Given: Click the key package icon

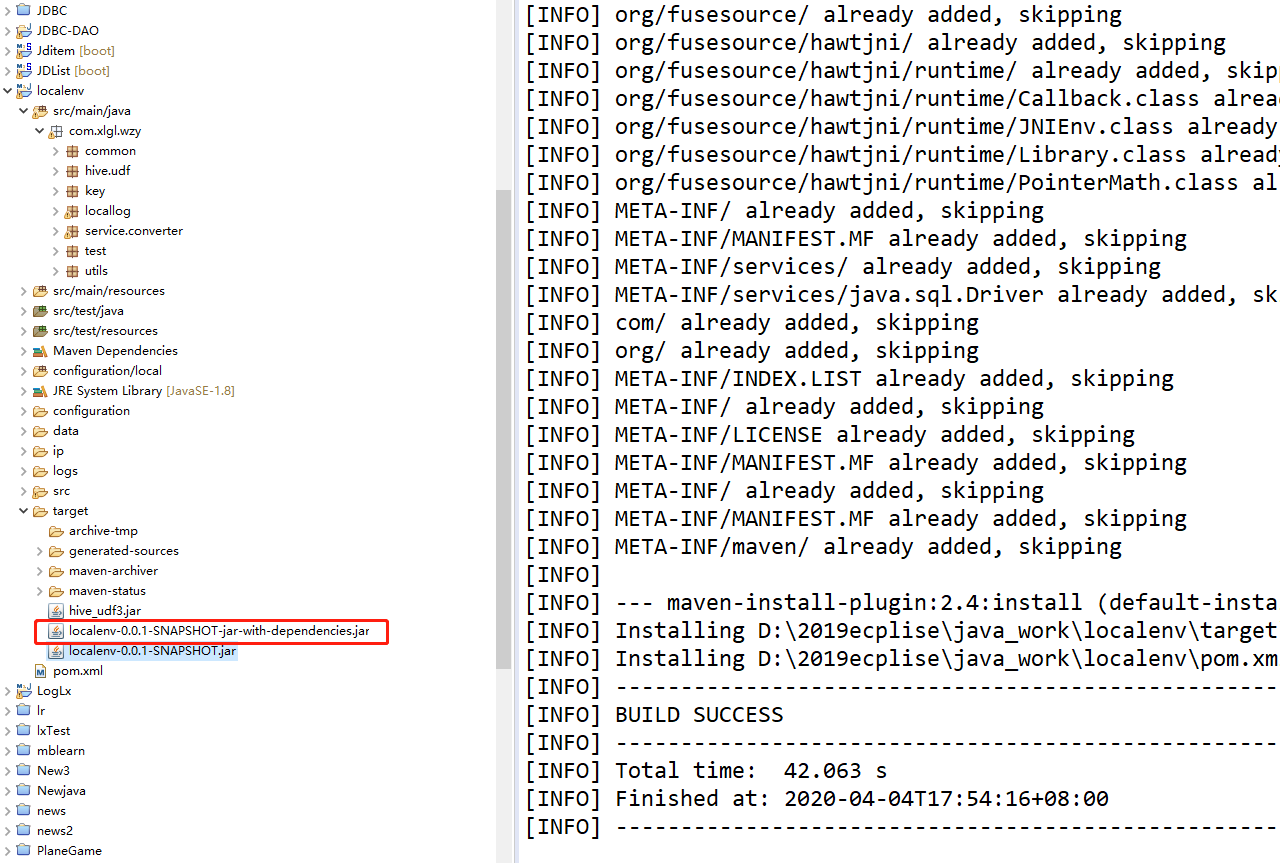Looking at the screenshot, I should 72,190.
